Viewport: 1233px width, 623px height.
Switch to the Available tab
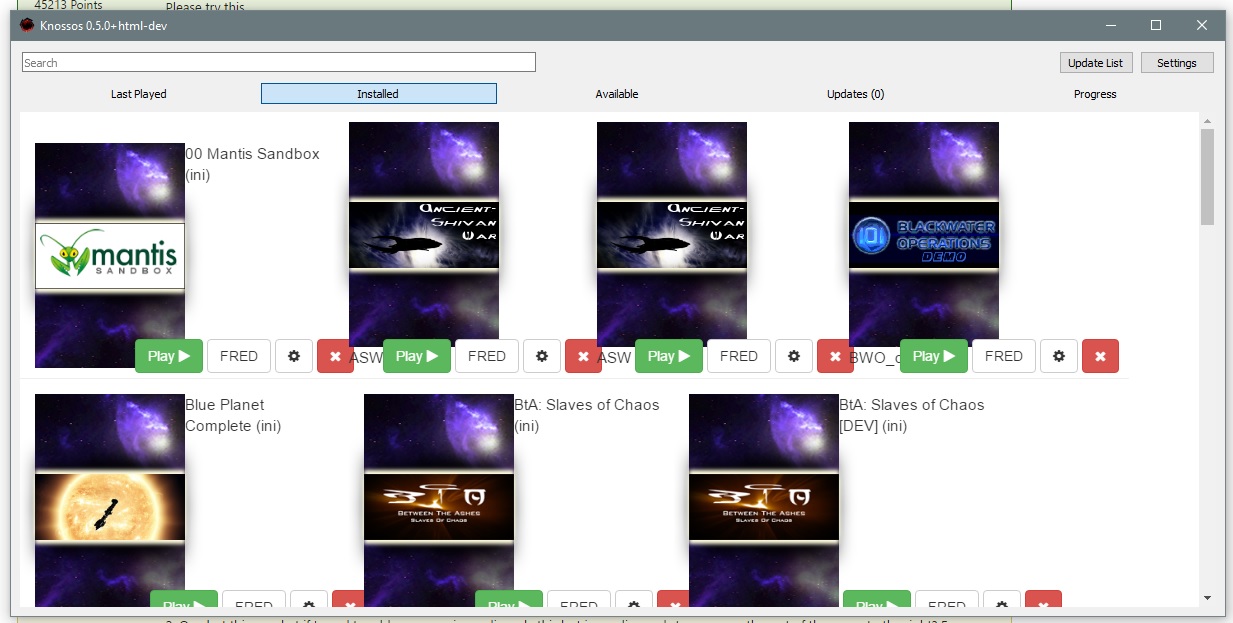point(617,94)
